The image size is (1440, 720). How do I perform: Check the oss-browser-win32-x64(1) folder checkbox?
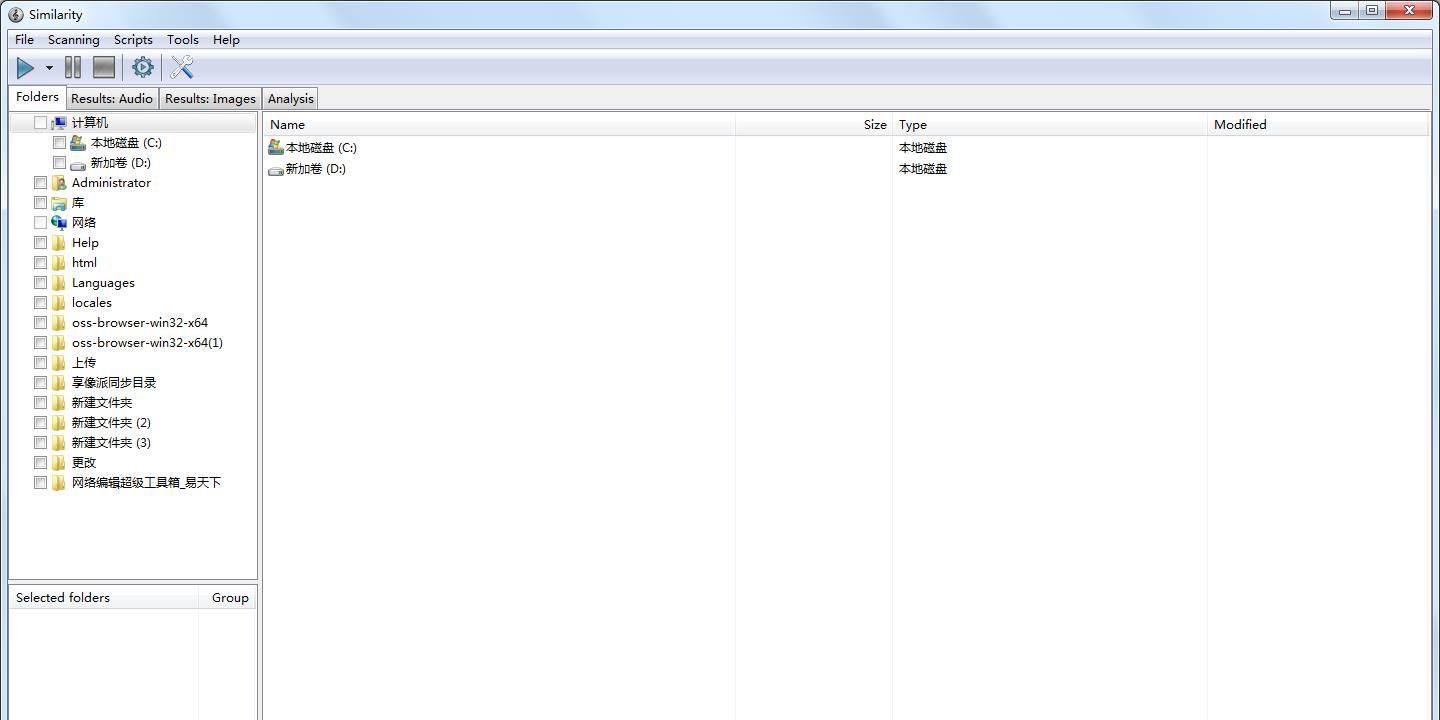coord(40,343)
